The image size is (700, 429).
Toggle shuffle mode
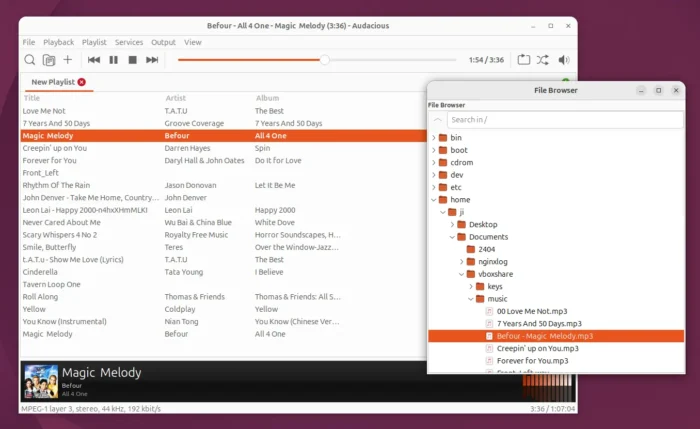(x=543, y=60)
